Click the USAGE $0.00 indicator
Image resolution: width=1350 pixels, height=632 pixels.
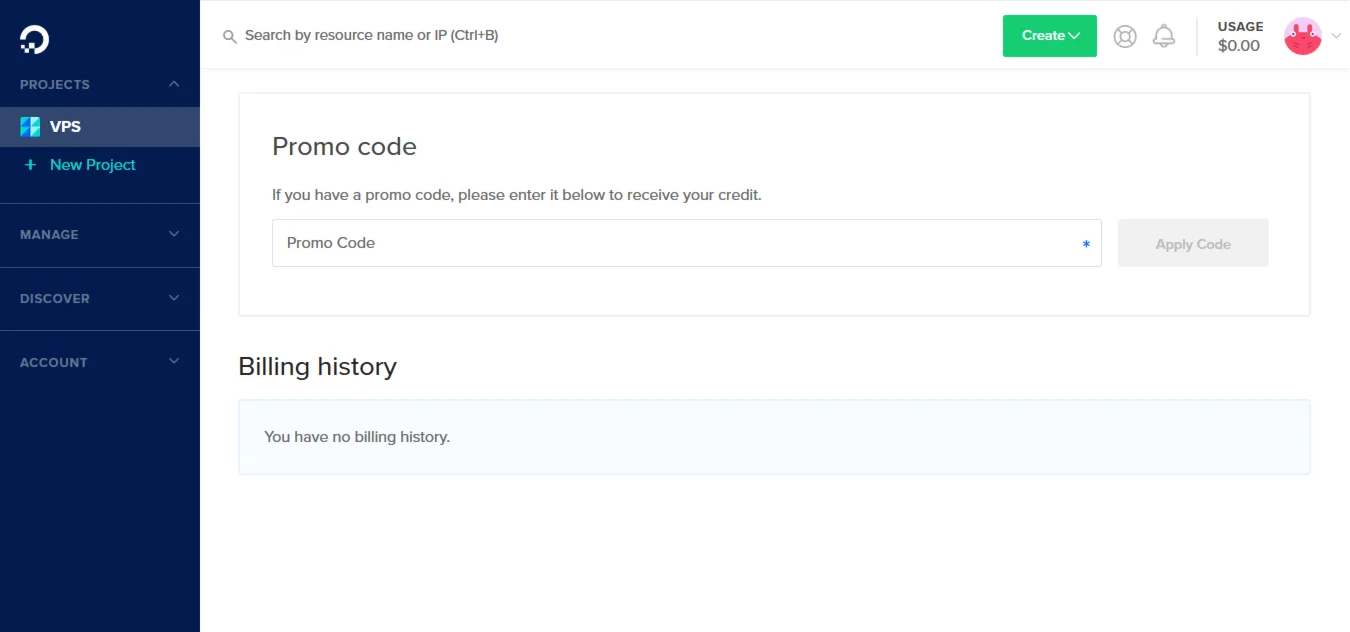pyautogui.click(x=1240, y=36)
